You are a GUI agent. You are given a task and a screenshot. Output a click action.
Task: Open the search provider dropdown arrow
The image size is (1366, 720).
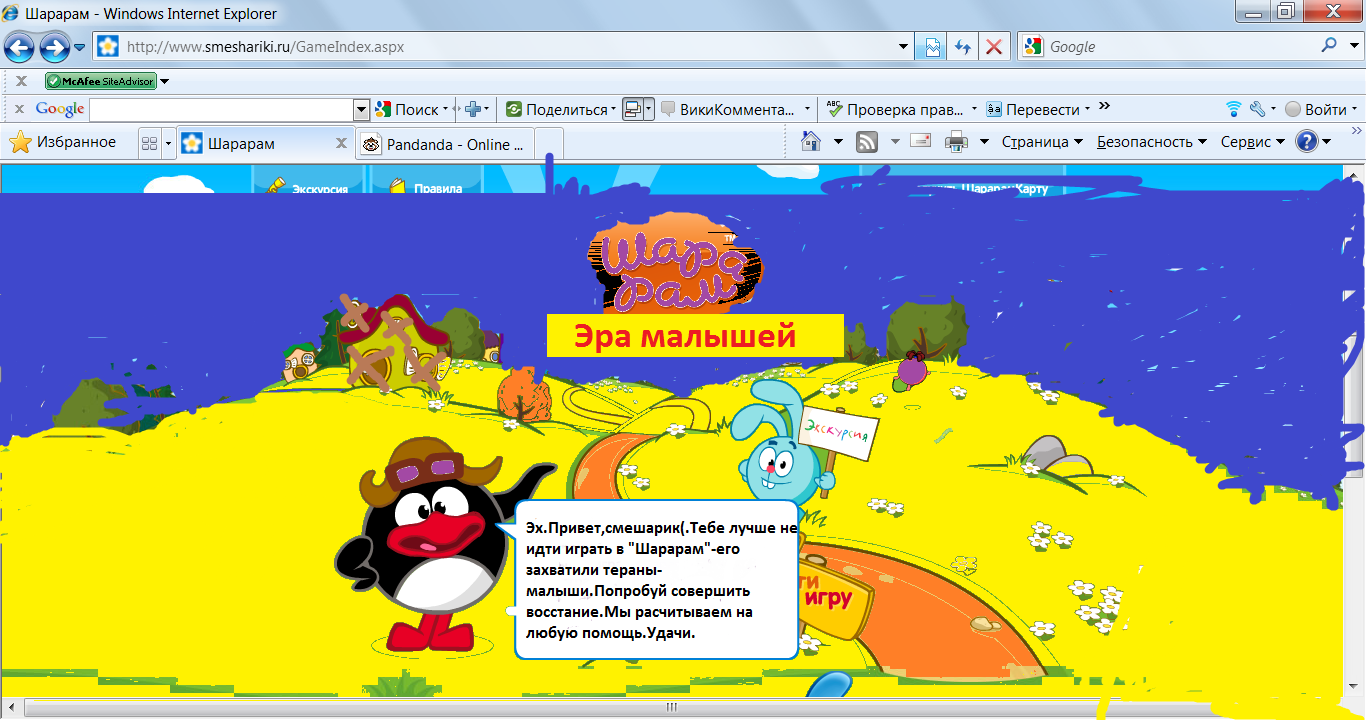(1353, 46)
